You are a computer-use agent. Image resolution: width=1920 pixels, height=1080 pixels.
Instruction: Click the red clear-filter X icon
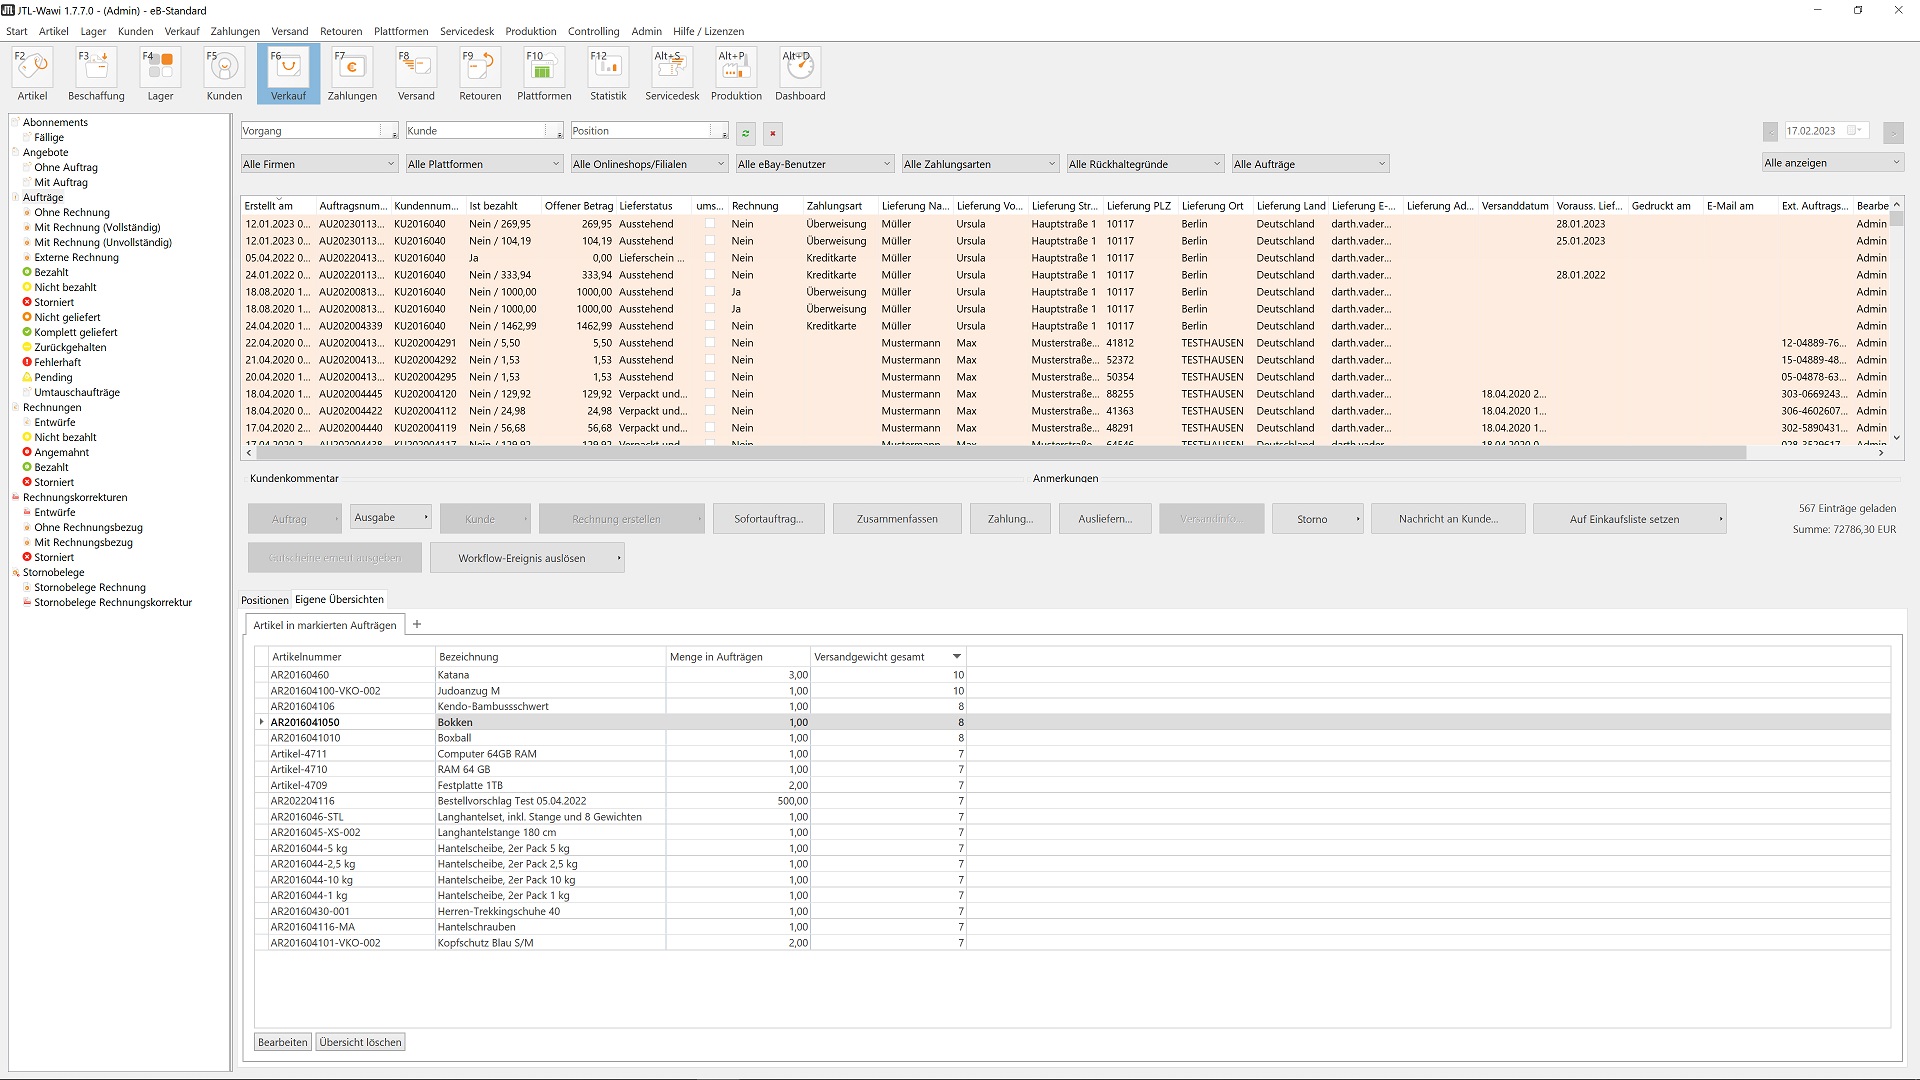pos(772,133)
